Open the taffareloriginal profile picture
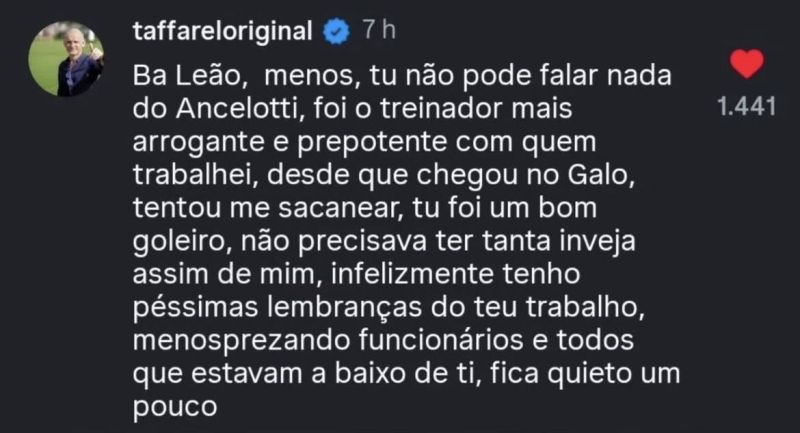The height and width of the screenshot is (433, 800). coord(67,59)
